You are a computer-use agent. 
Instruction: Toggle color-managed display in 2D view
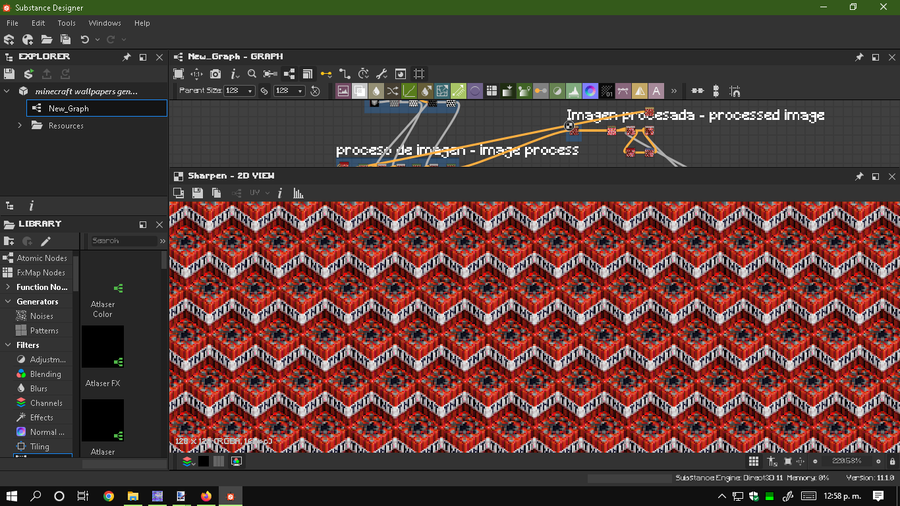tap(236, 461)
